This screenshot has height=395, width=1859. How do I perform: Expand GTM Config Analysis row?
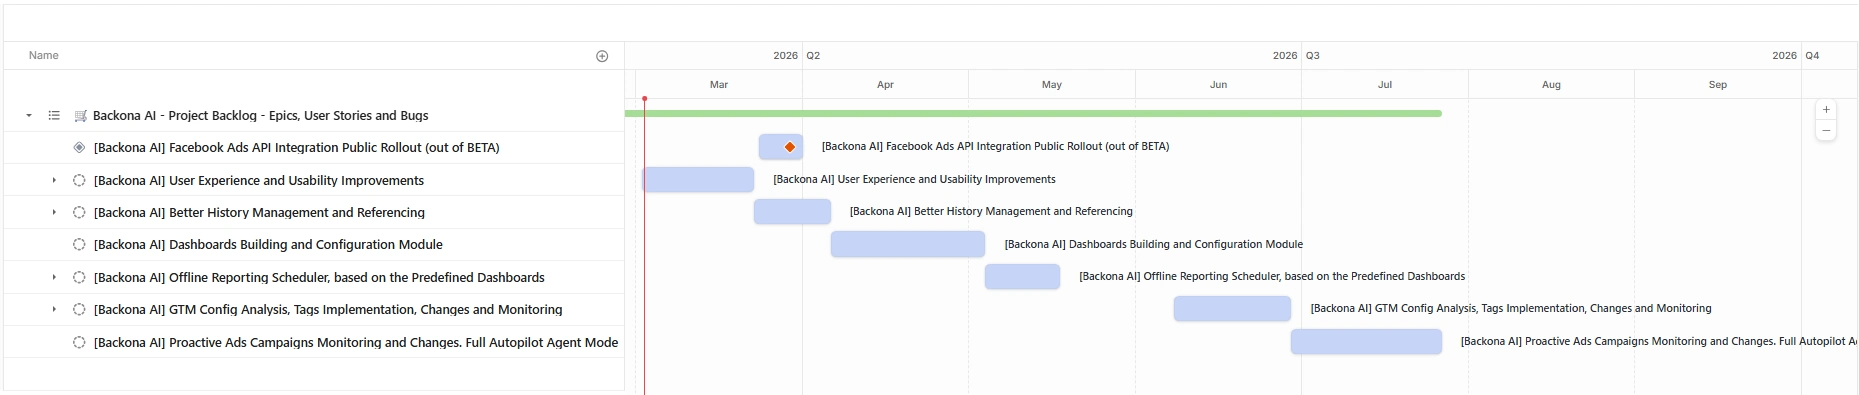54,309
